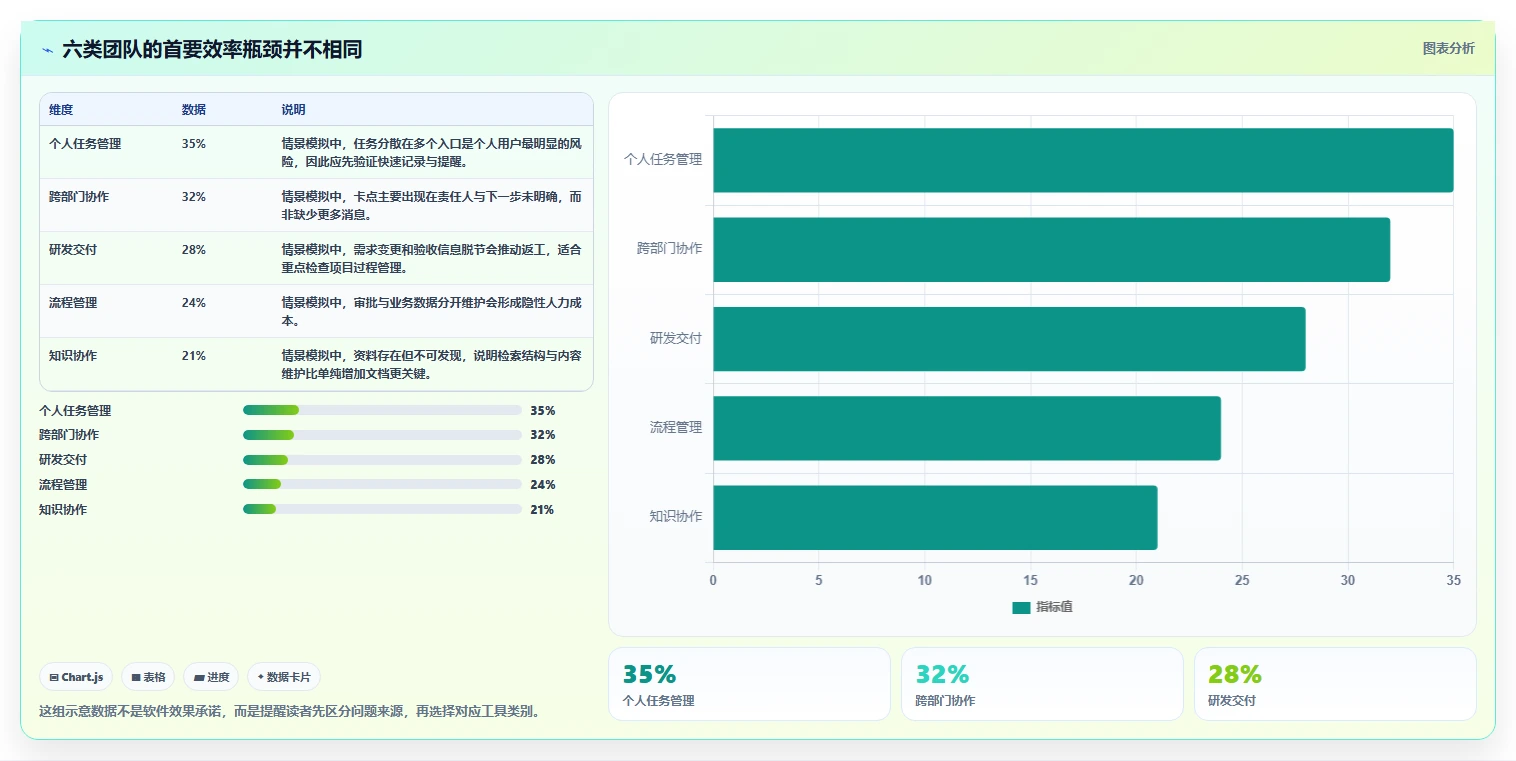Viewport: 1516px width, 761px height.
Task: Open the 图表分析 label in the header
Action: (1448, 48)
